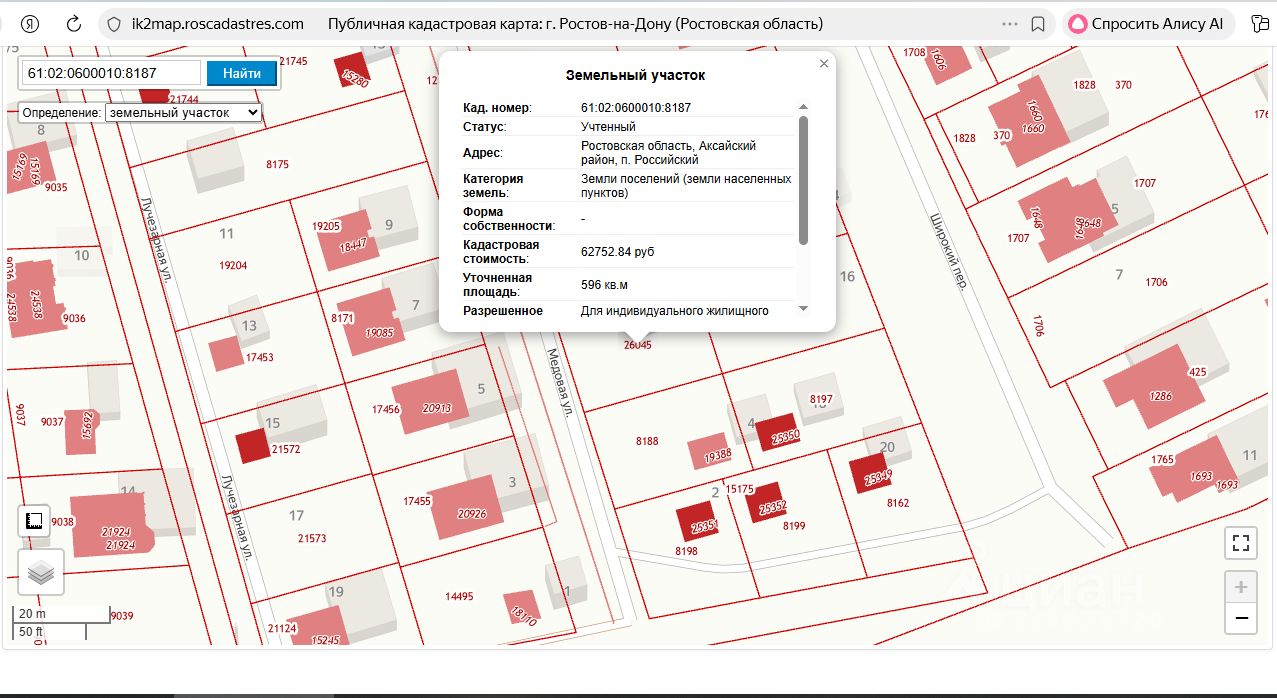Reload the page in browser
Viewport: 1277px width, 698px height.
pos(73,24)
